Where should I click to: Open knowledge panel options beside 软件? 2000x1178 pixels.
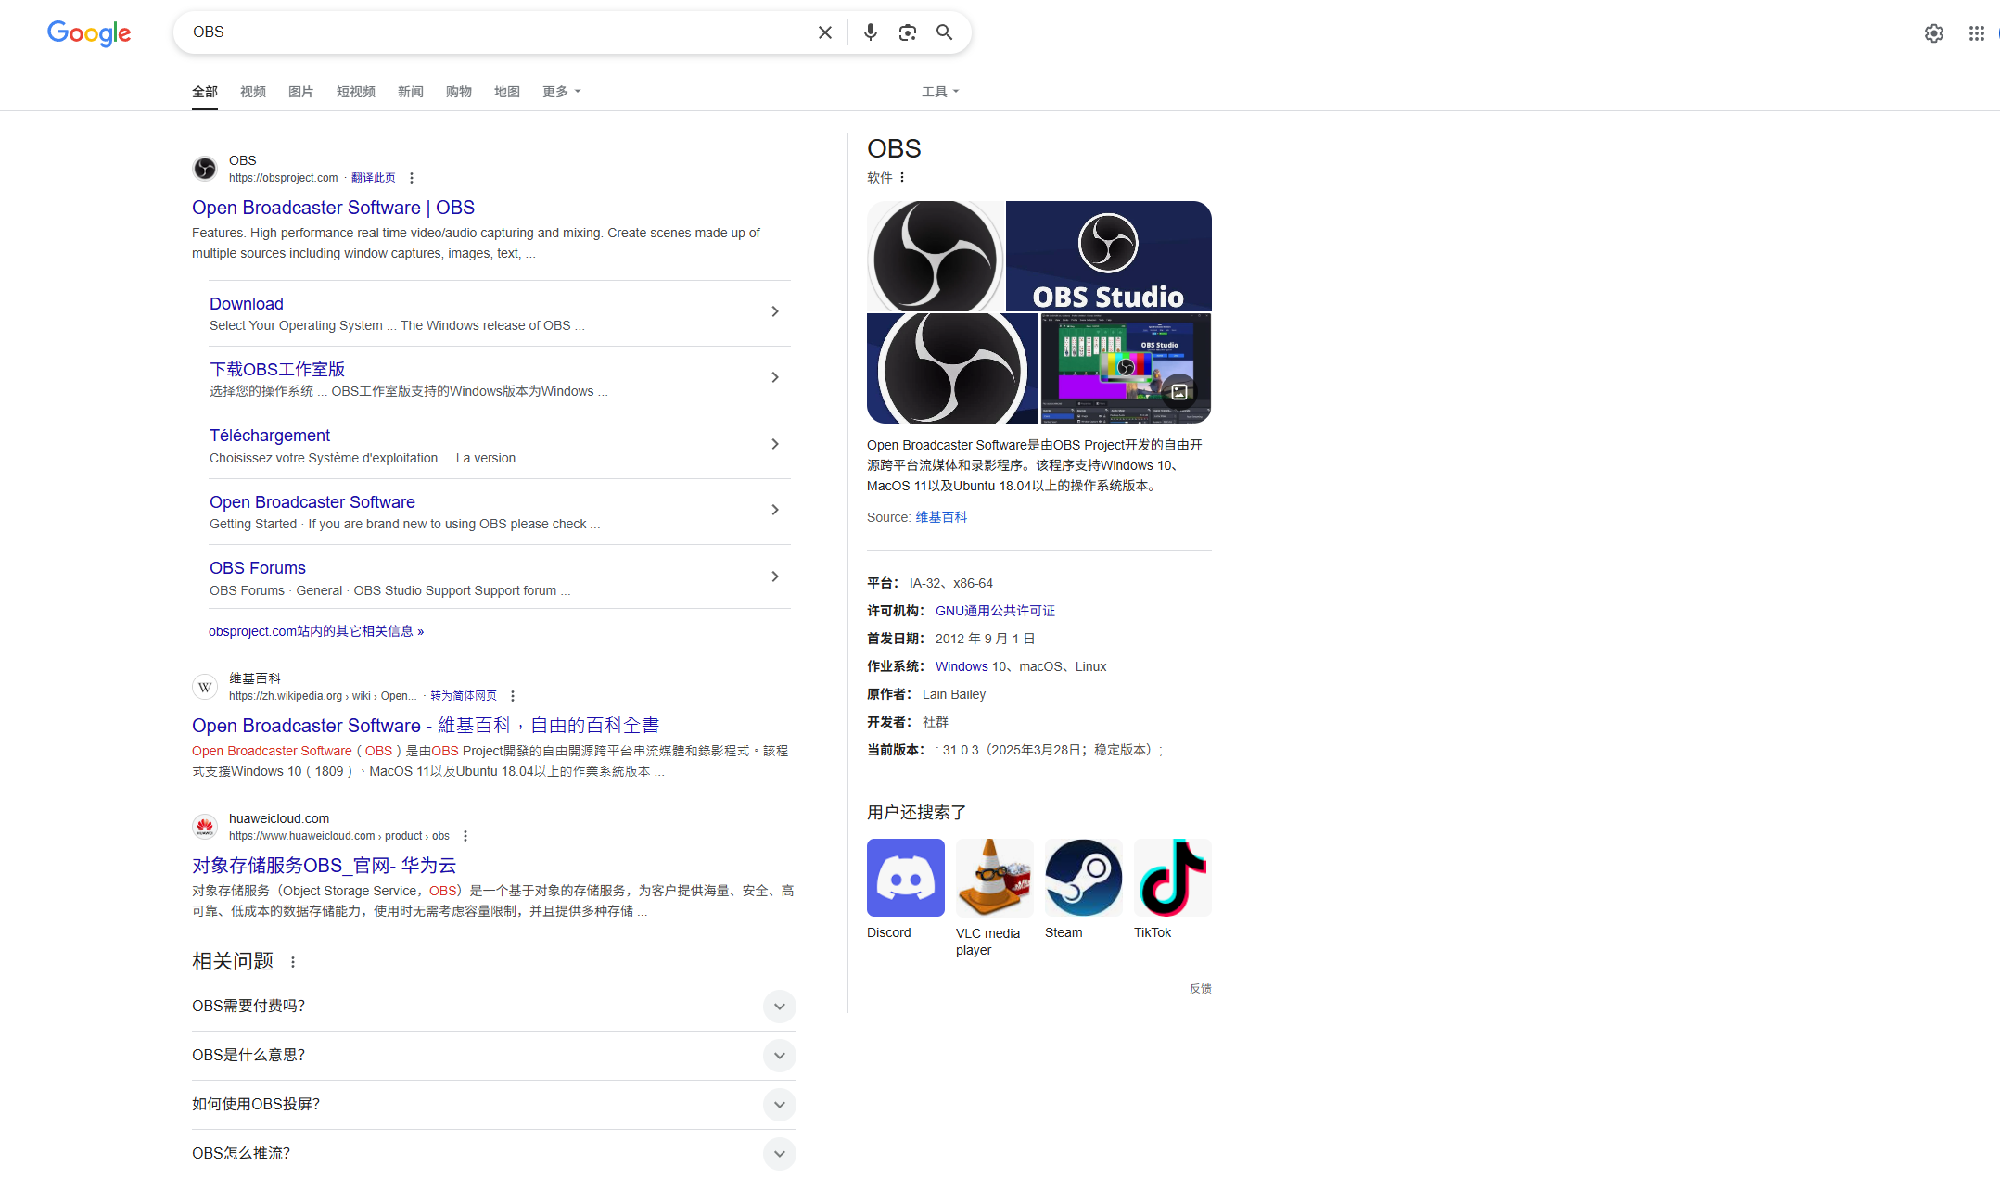coord(902,177)
